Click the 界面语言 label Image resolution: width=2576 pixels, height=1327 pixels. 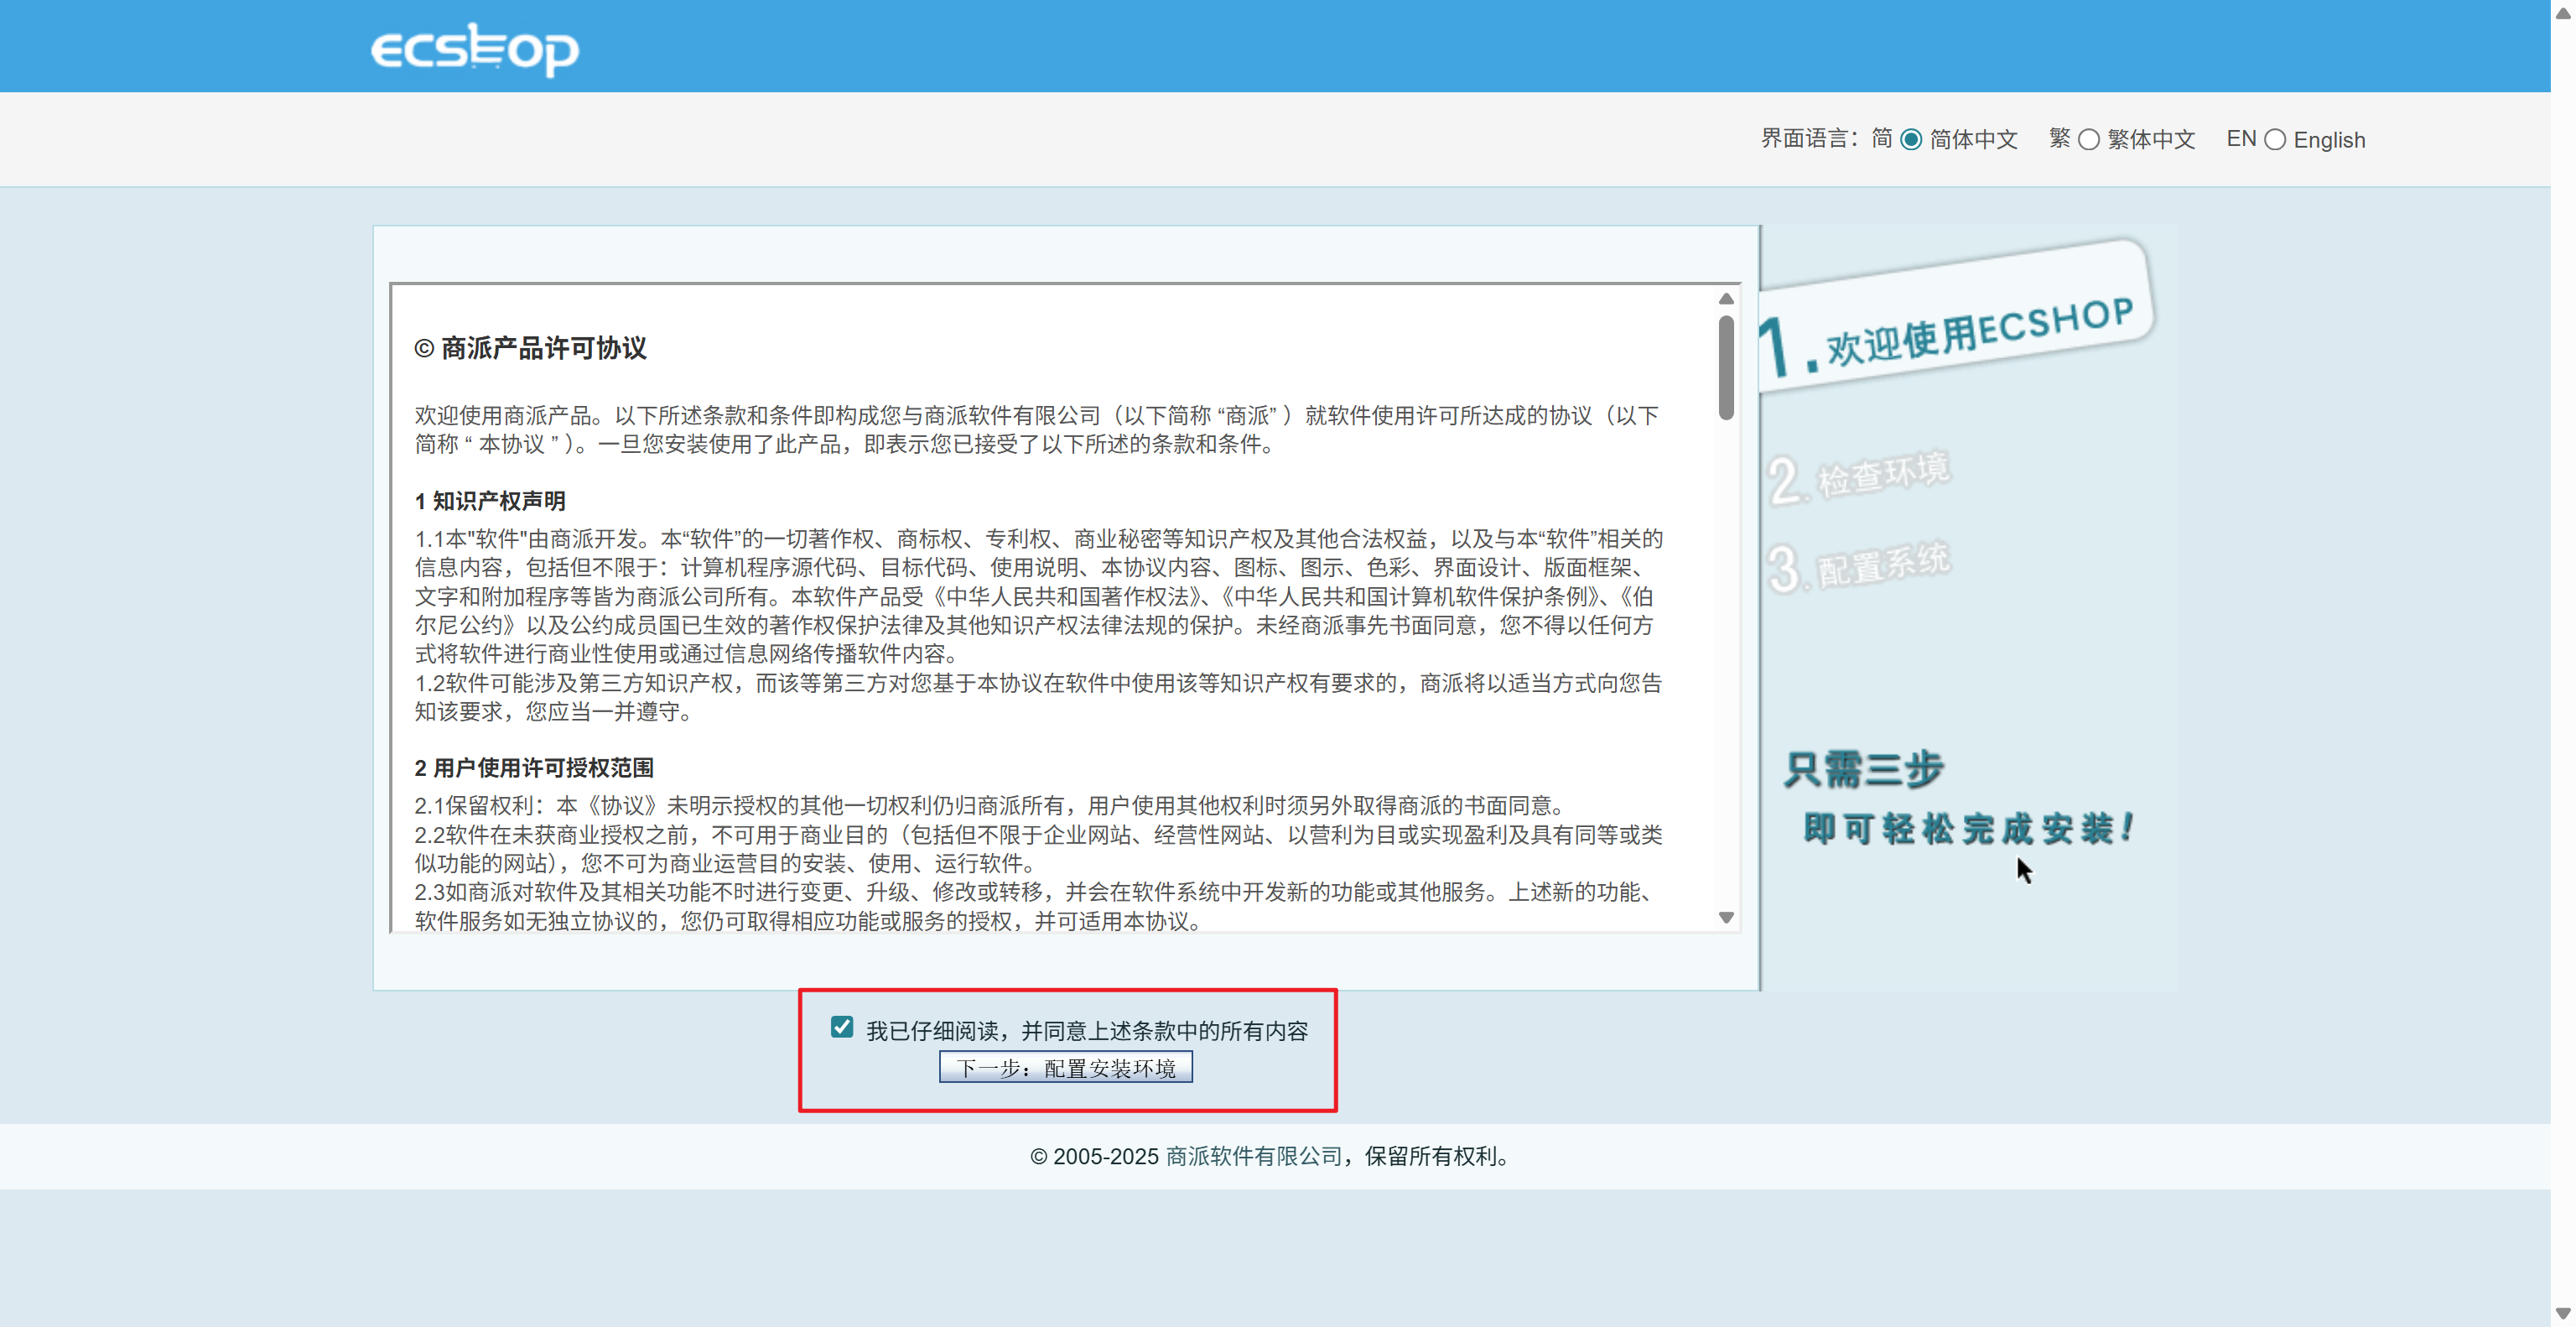coord(1810,139)
